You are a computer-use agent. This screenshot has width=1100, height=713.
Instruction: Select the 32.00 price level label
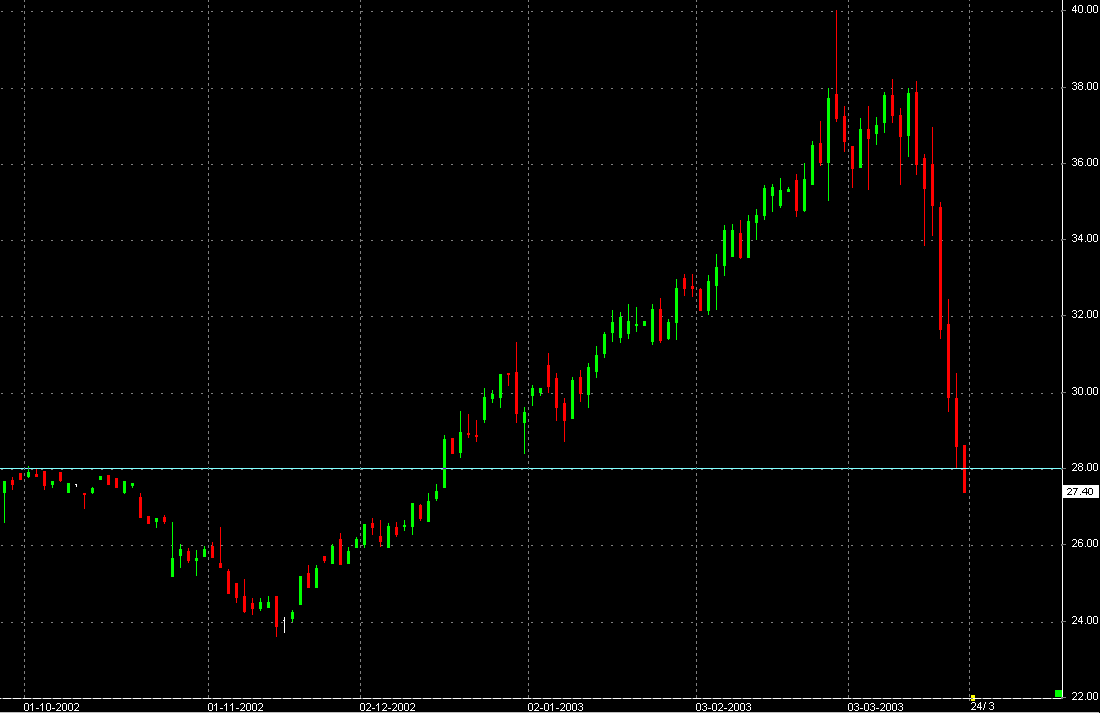coord(1084,315)
